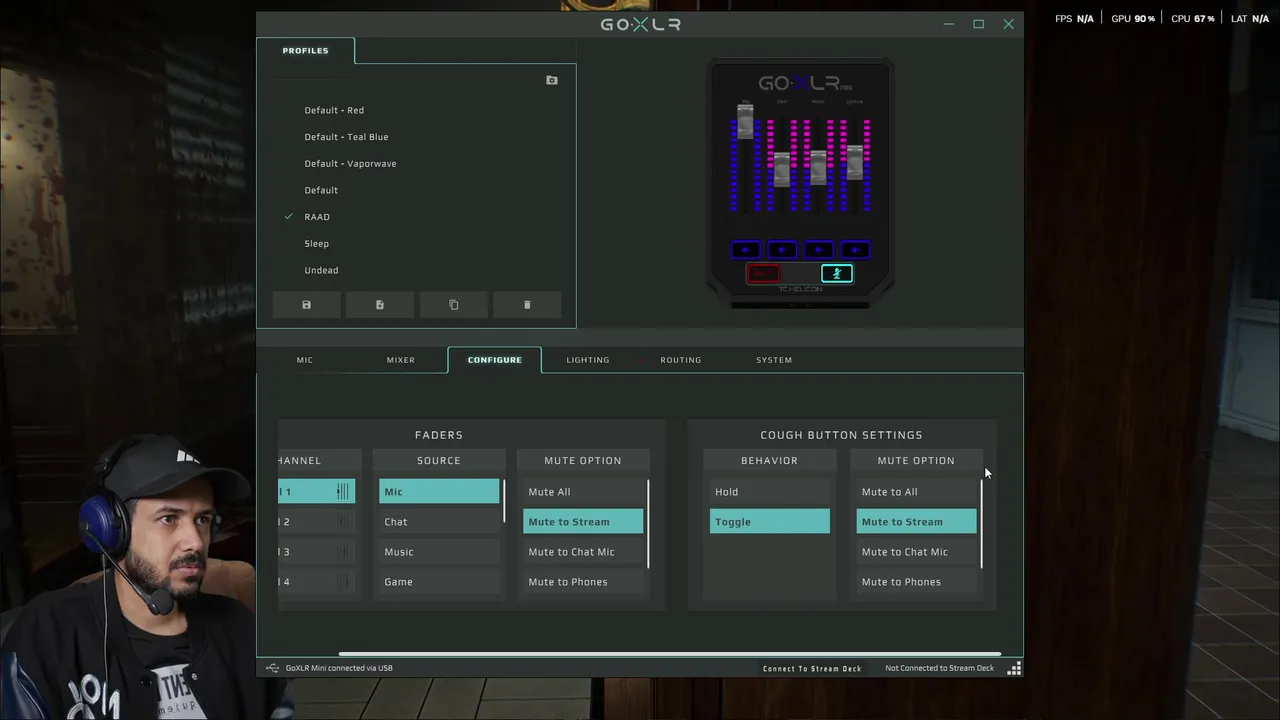
Task: Open the Routing tab
Action: (x=681, y=360)
